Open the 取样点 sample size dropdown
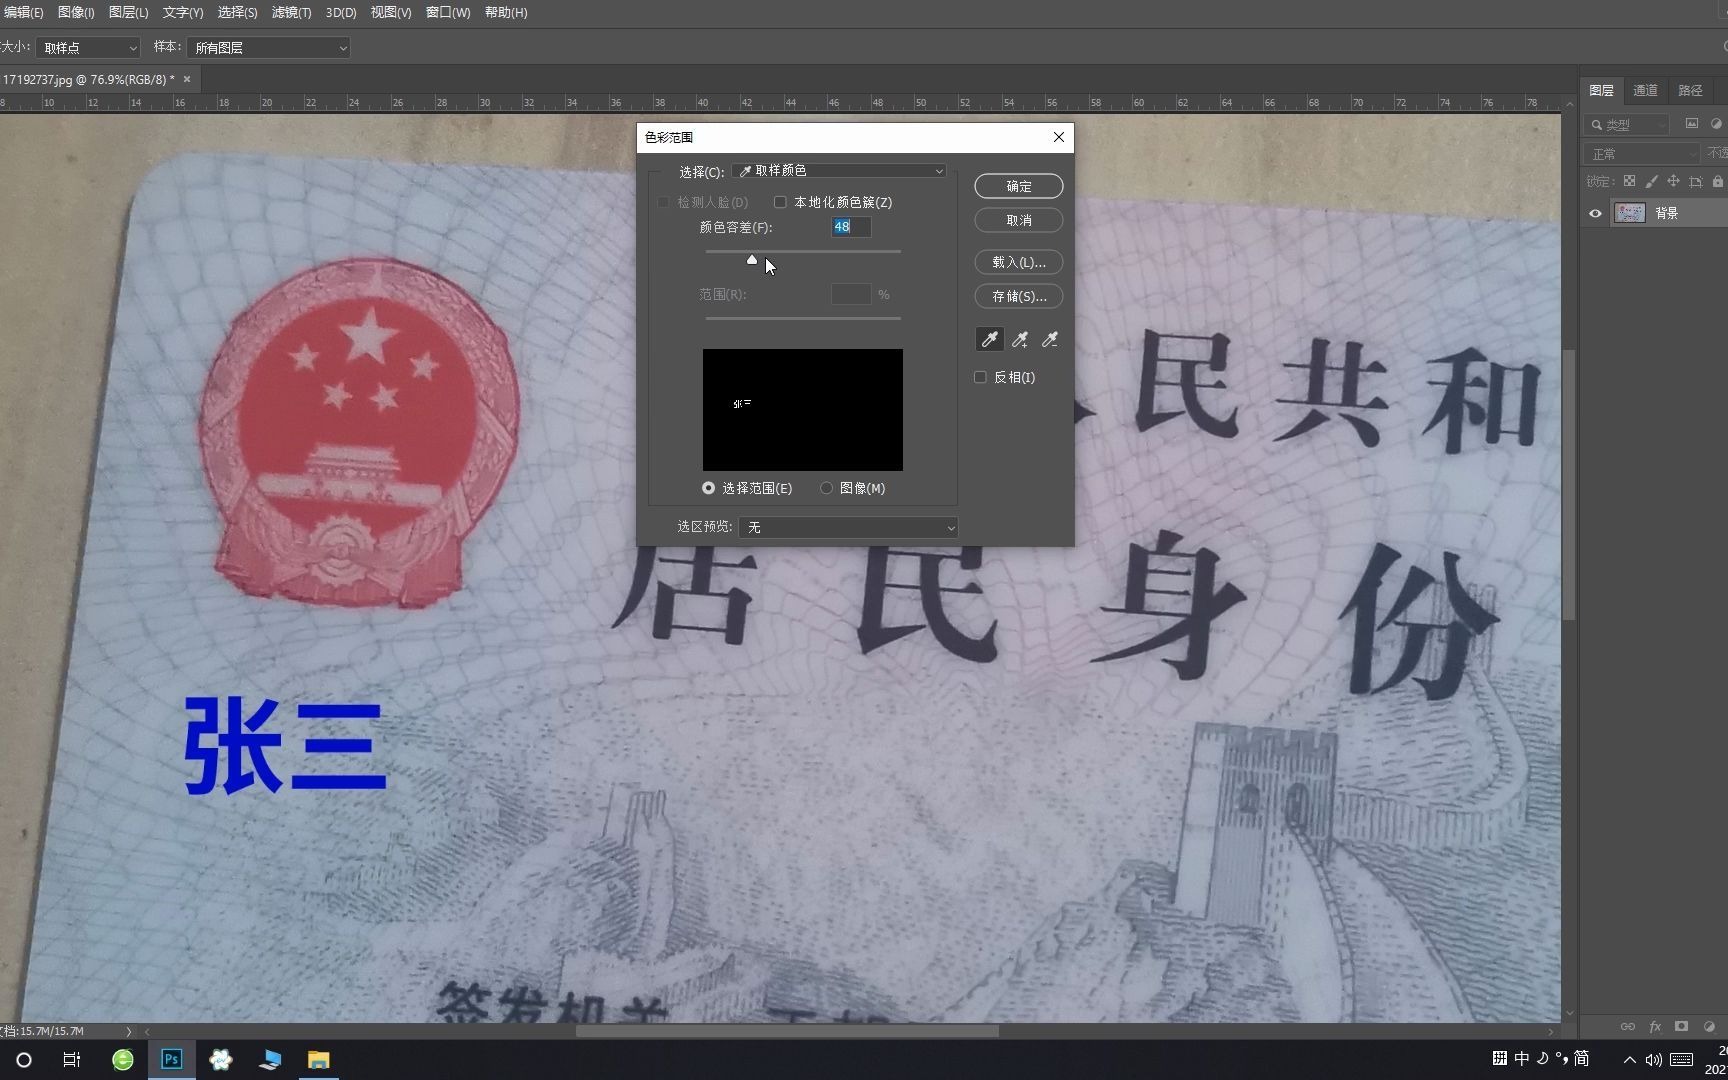Viewport: 1728px width, 1080px height. (88, 47)
